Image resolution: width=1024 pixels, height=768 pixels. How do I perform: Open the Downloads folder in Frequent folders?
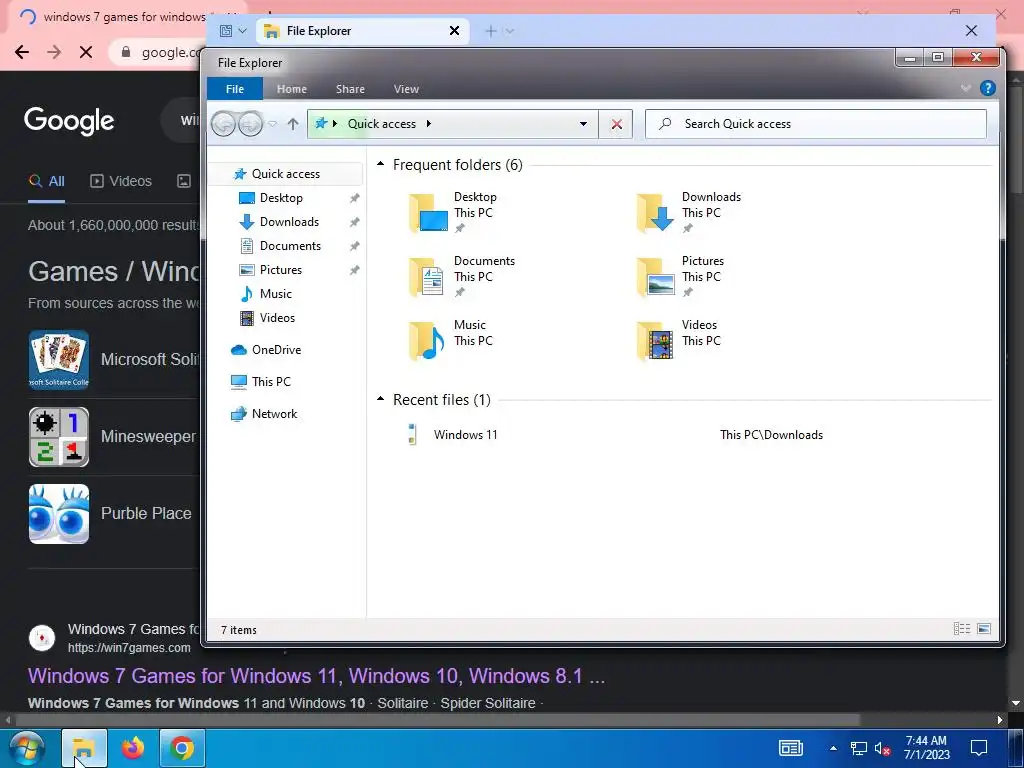(689, 212)
